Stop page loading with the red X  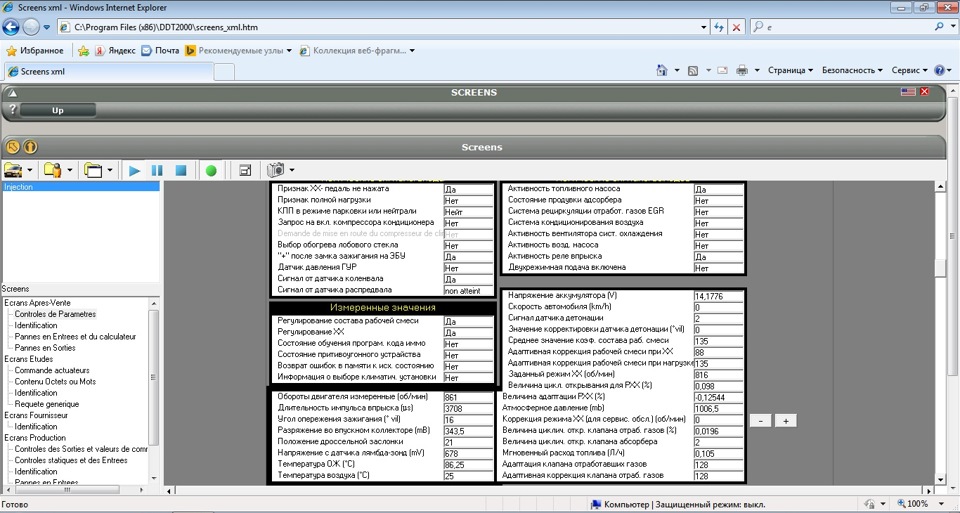coord(737,27)
